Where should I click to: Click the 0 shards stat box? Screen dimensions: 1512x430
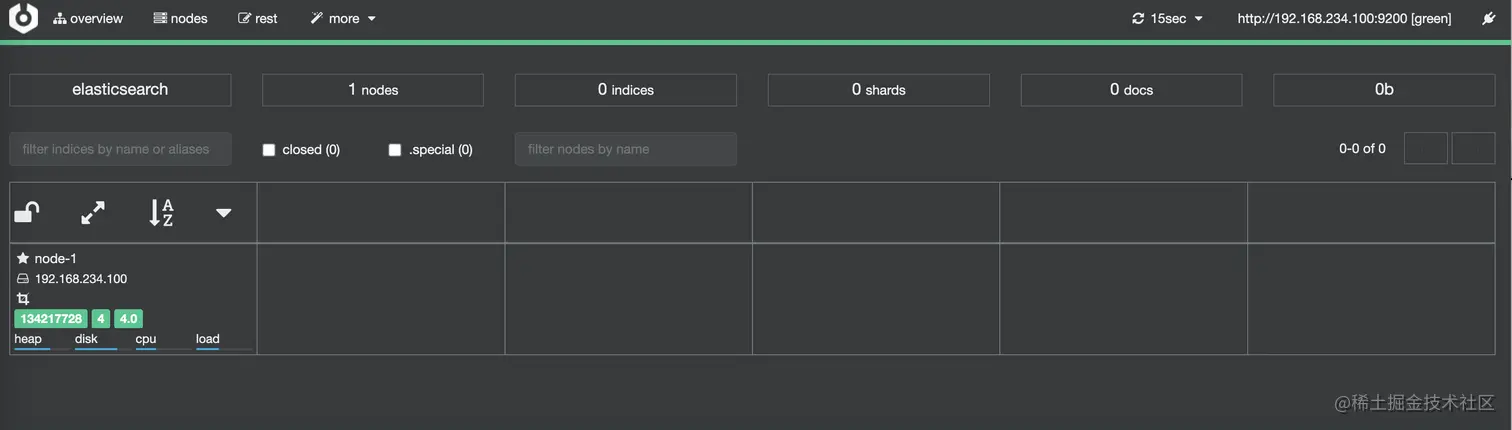point(879,90)
